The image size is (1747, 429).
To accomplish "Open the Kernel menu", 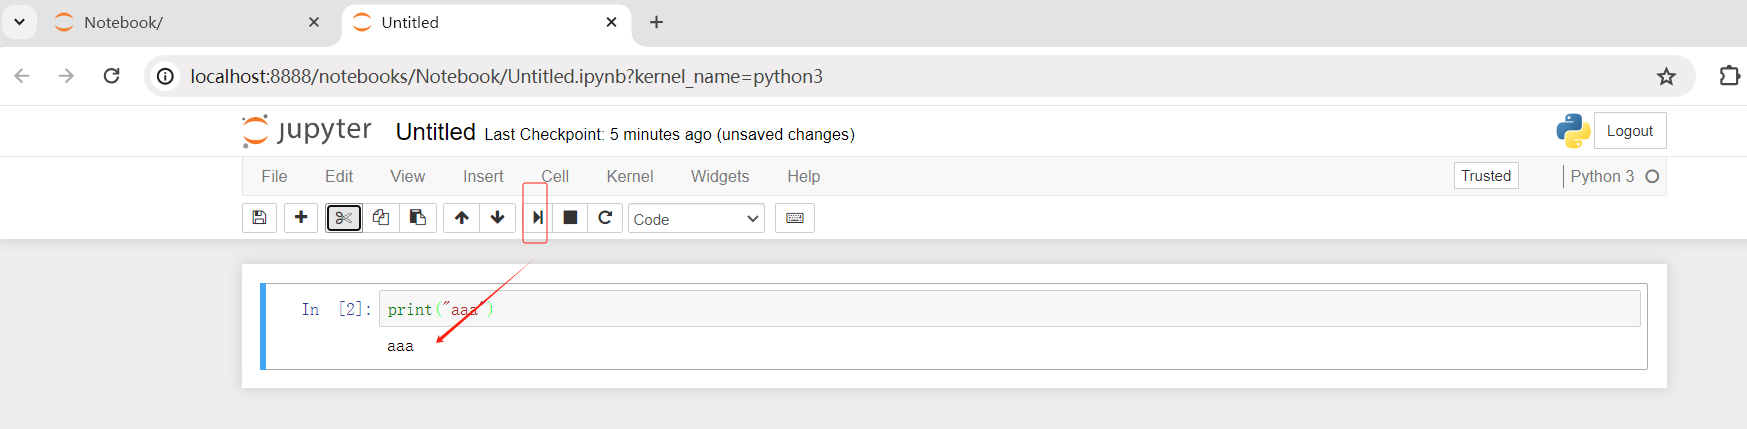I will click(x=629, y=176).
